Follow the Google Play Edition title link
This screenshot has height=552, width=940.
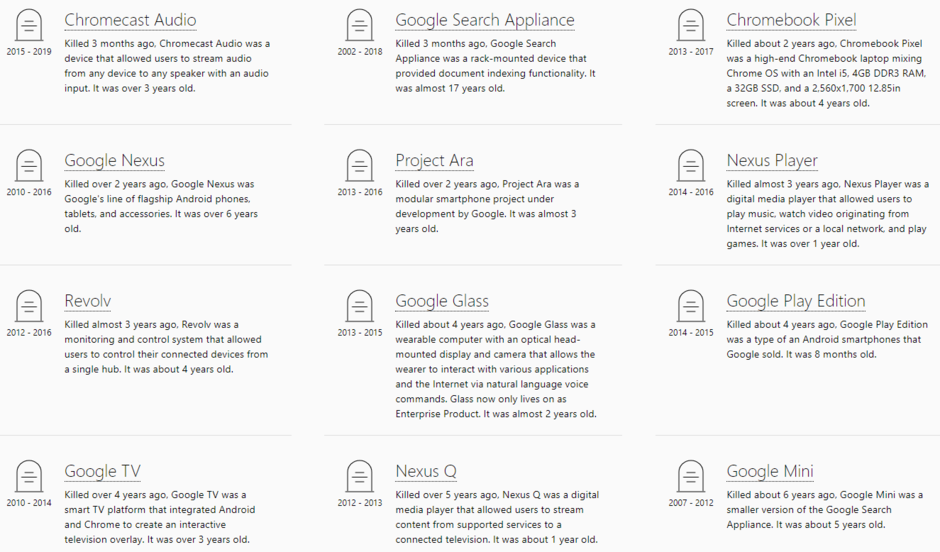[x=795, y=301]
